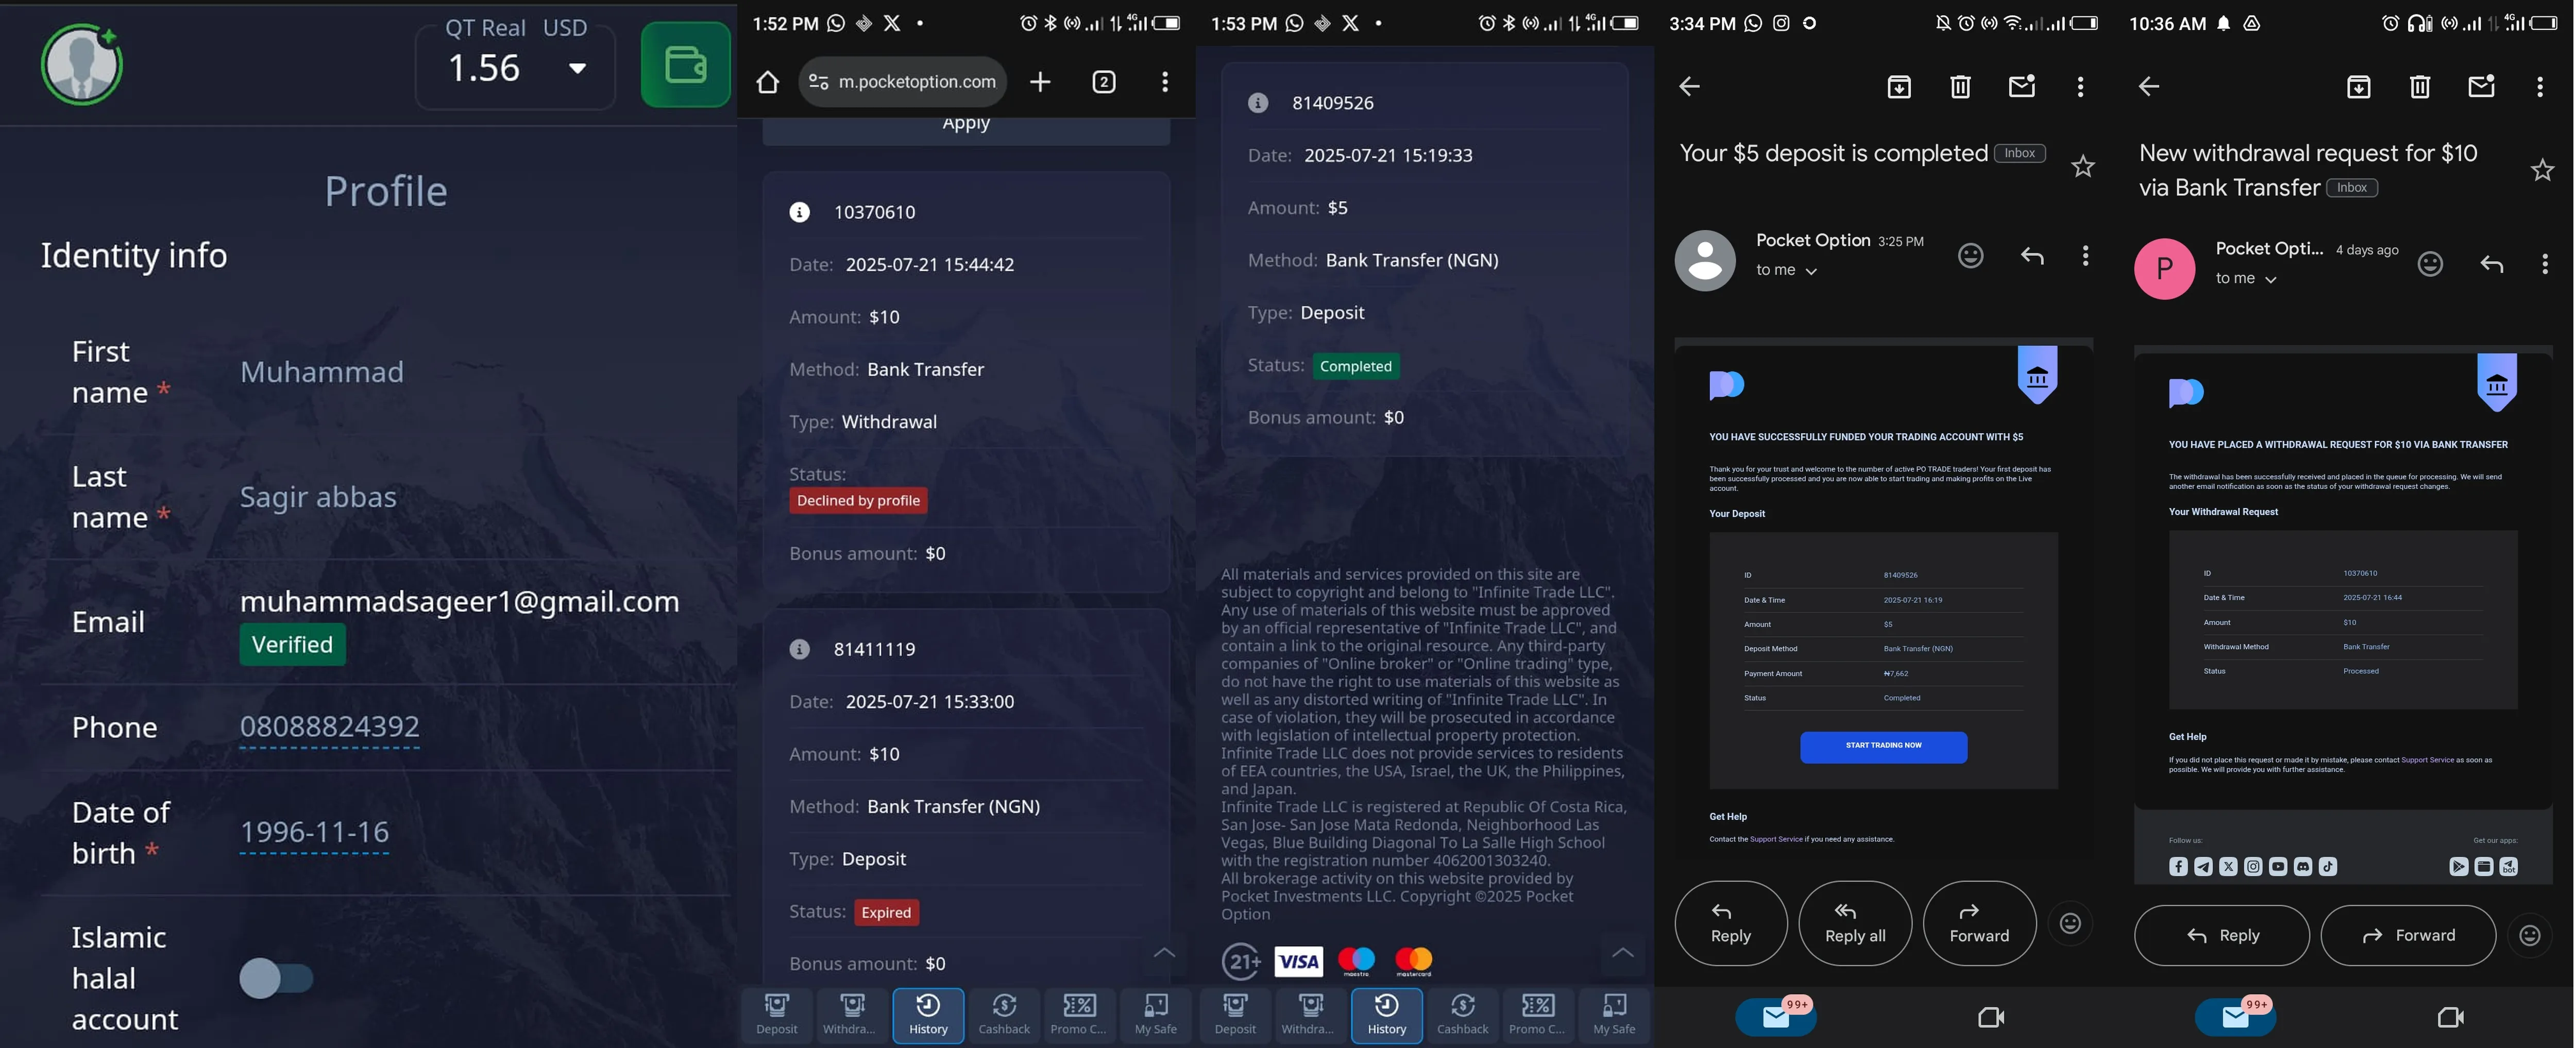Open Mail tab with 99+ badge below deposit email
Image resolution: width=2576 pixels, height=1048 pixels.
coord(1776,1017)
